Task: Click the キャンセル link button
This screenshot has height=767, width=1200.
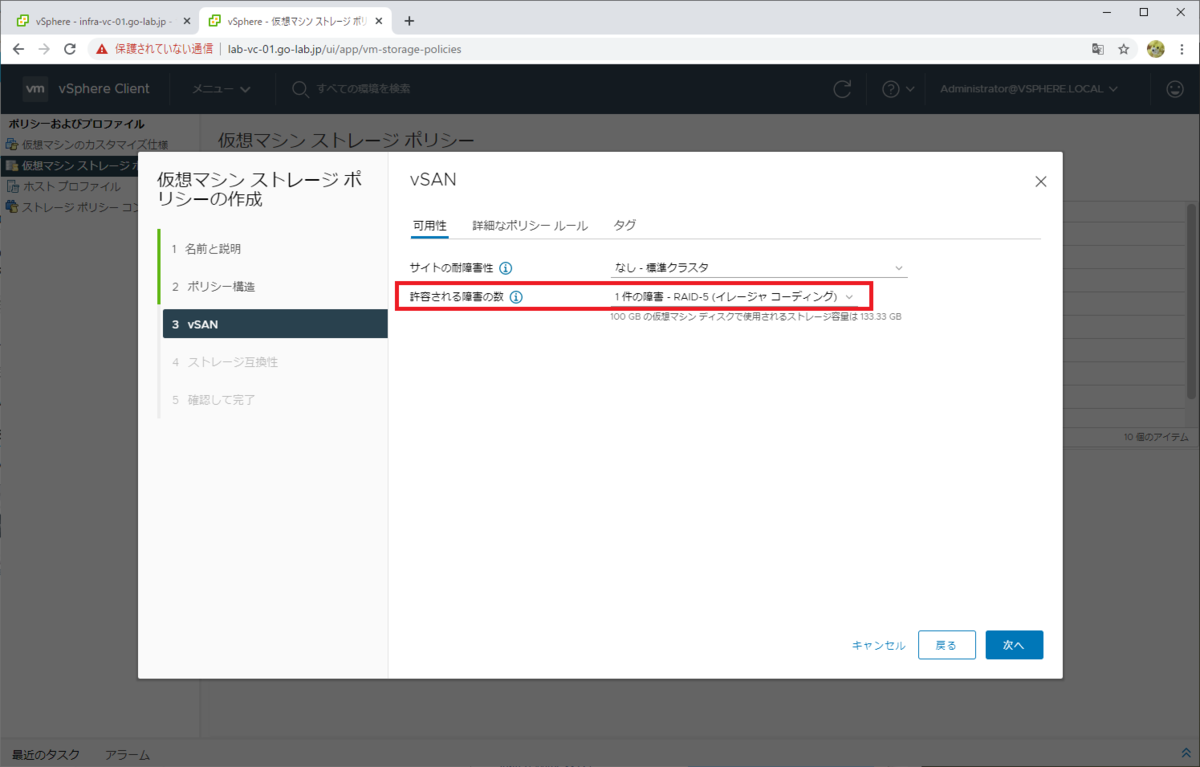Action: point(878,645)
